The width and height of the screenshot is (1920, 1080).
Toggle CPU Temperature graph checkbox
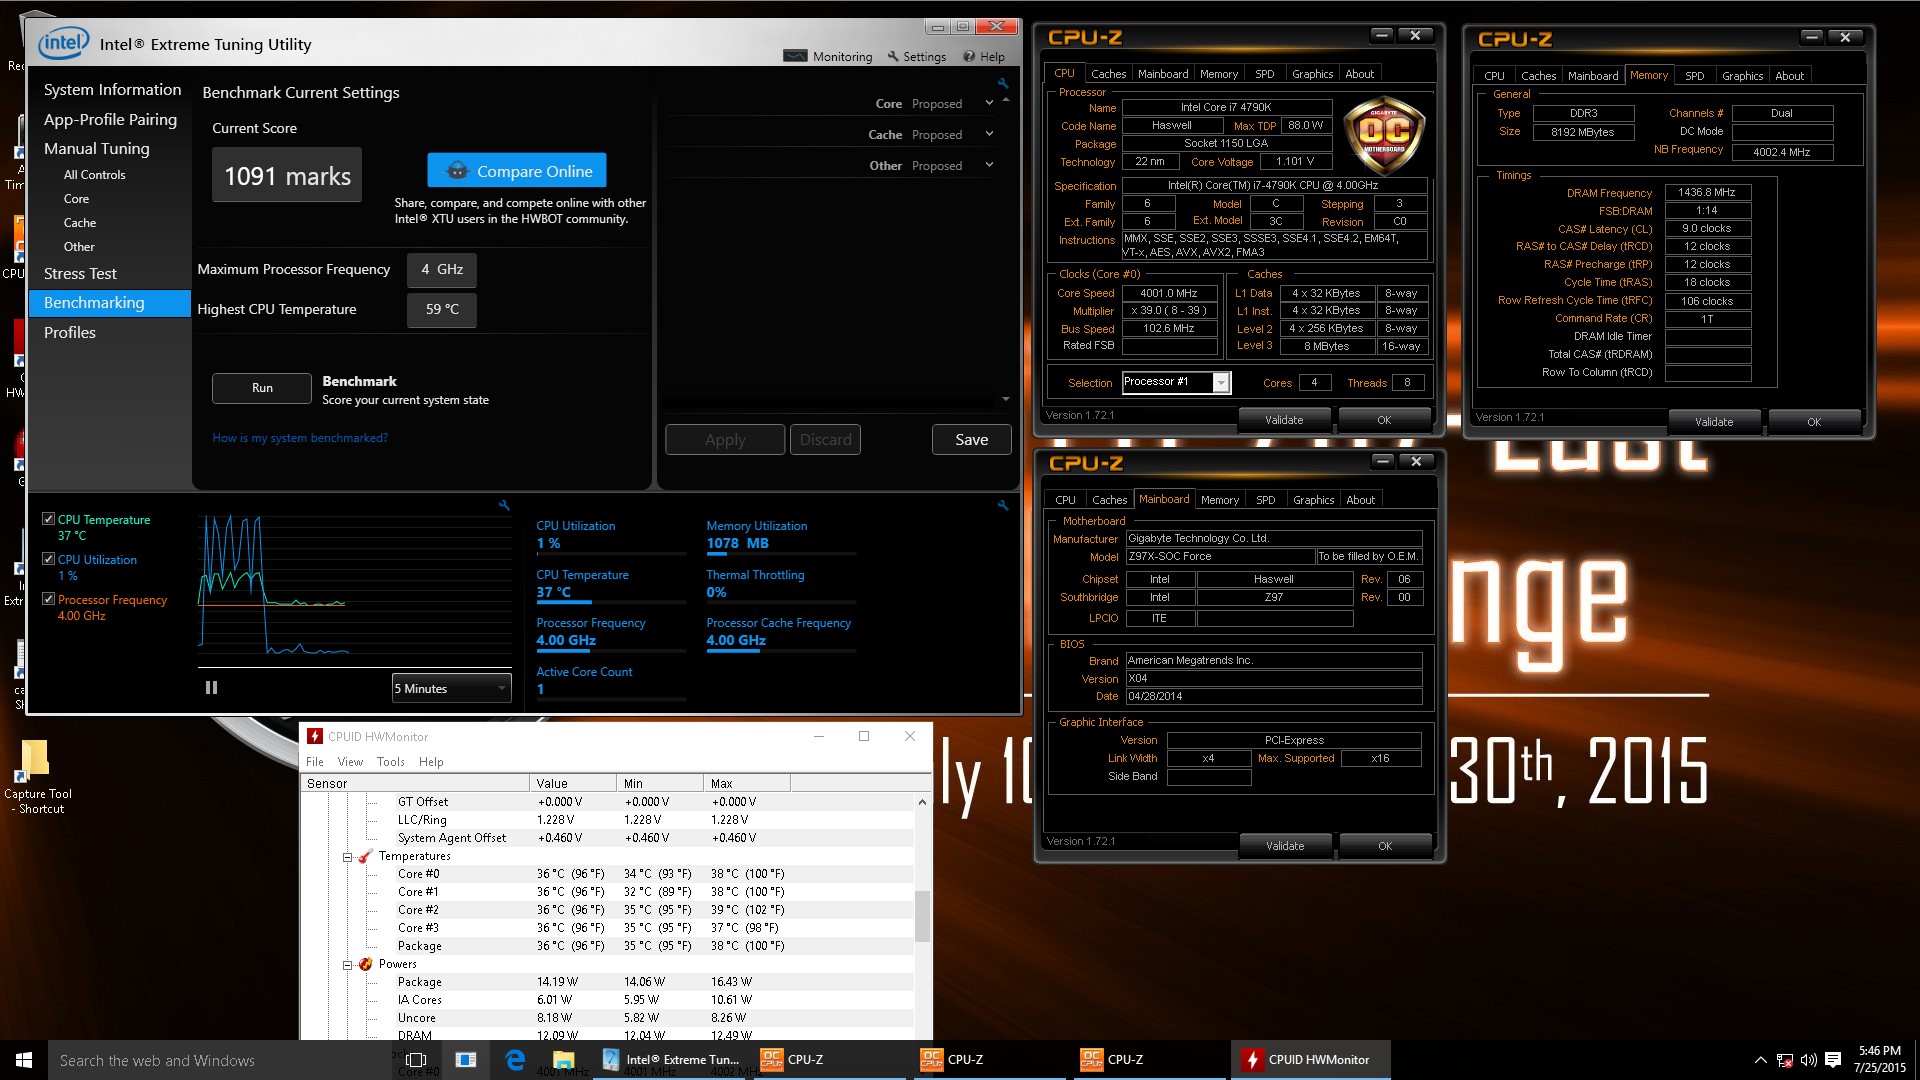coord(48,519)
